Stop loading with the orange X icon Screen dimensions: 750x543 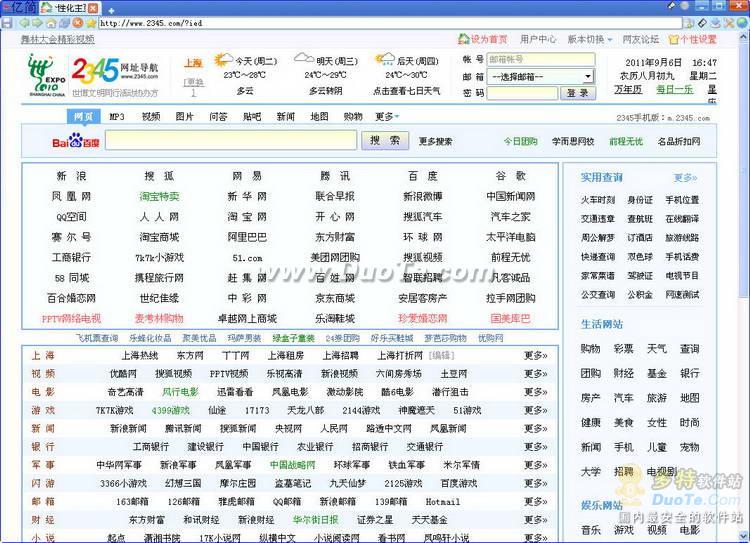point(77,22)
